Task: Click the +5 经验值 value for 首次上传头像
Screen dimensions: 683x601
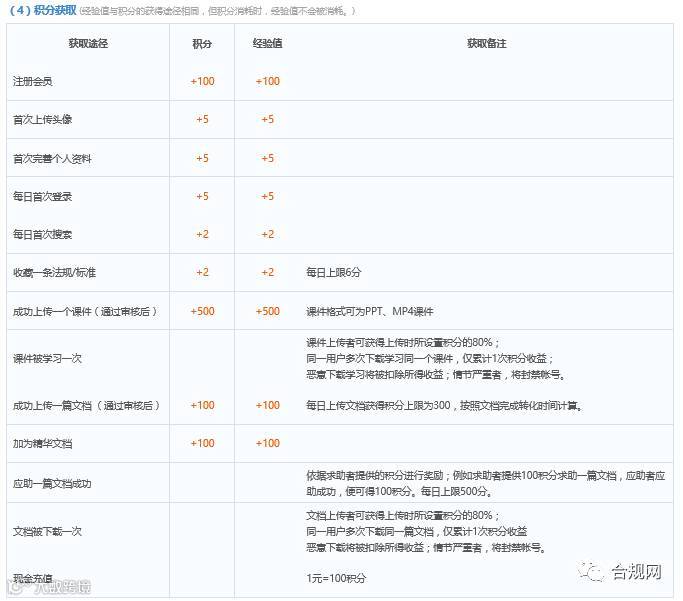Action: click(x=267, y=119)
